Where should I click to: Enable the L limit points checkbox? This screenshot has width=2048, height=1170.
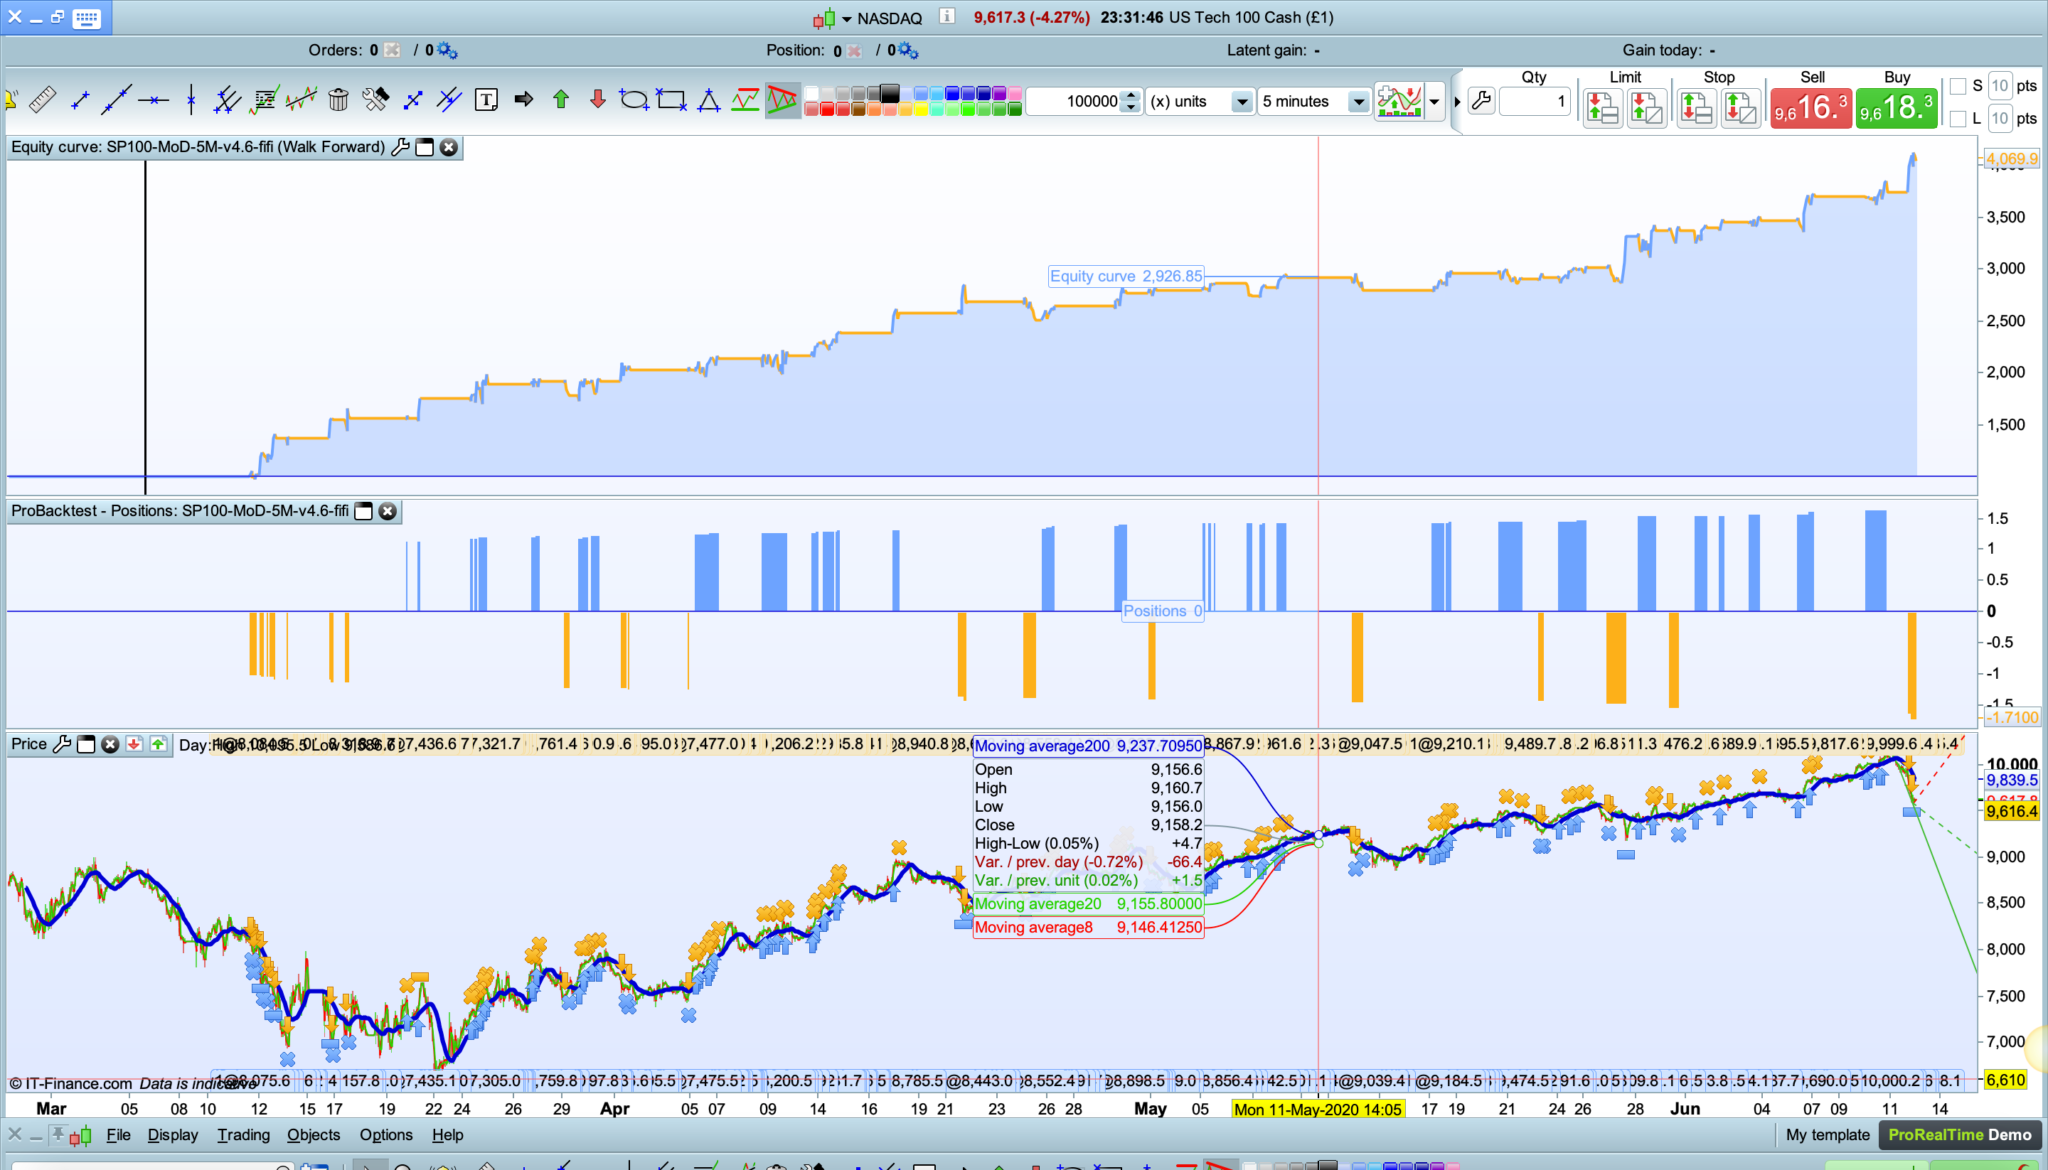pyautogui.click(x=1958, y=119)
